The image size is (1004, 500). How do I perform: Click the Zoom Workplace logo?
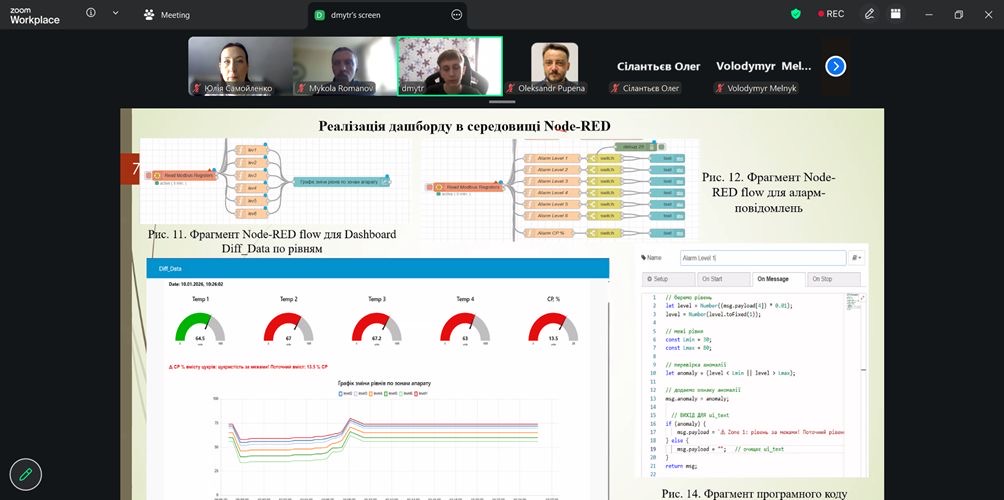tap(35, 14)
